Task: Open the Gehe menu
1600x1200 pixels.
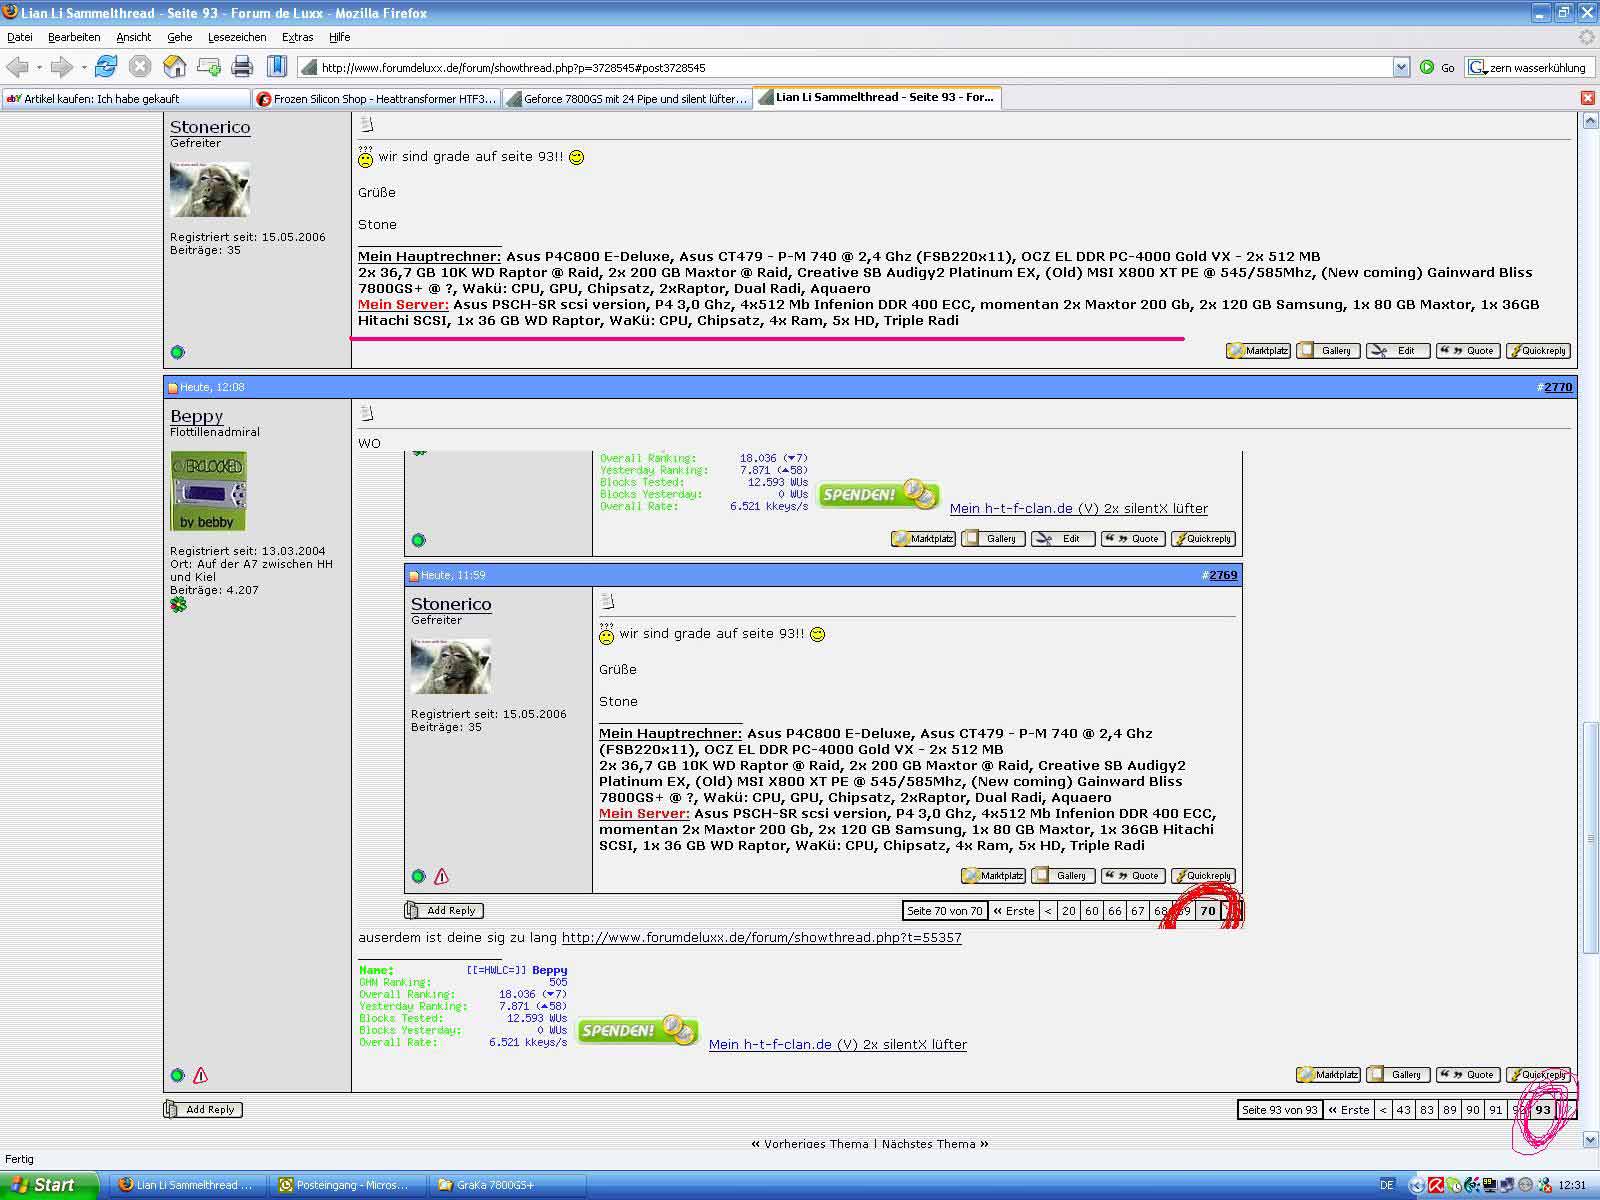Action: pyautogui.click(x=180, y=37)
